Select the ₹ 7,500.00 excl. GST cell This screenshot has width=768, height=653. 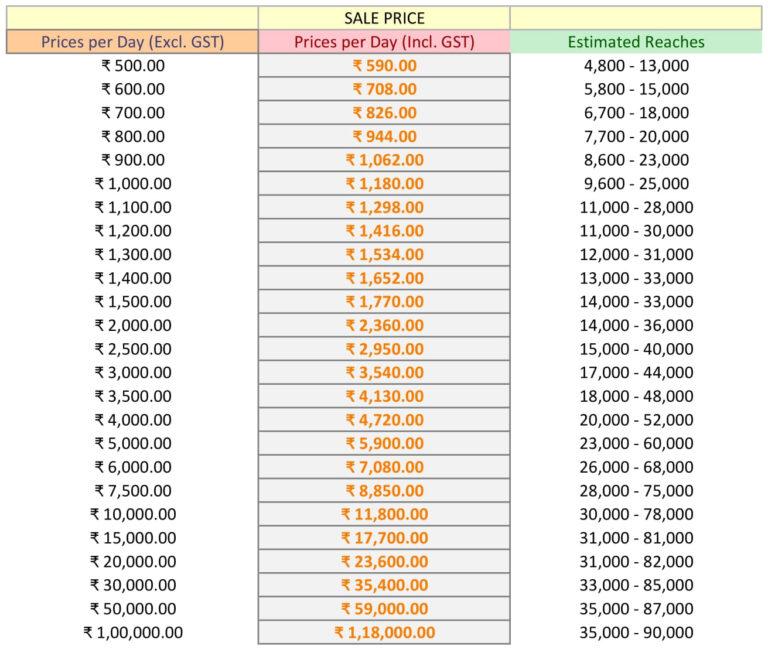pyautogui.click(x=132, y=490)
